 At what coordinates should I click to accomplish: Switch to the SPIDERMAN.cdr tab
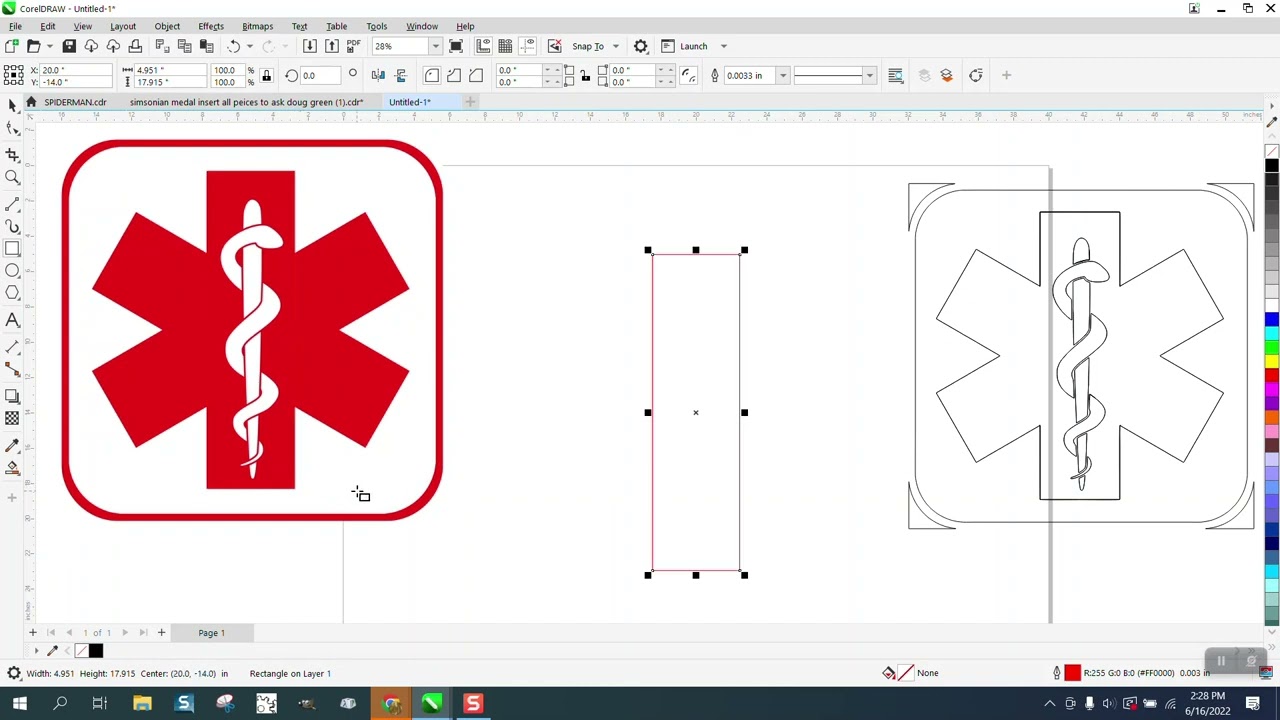(x=75, y=102)
